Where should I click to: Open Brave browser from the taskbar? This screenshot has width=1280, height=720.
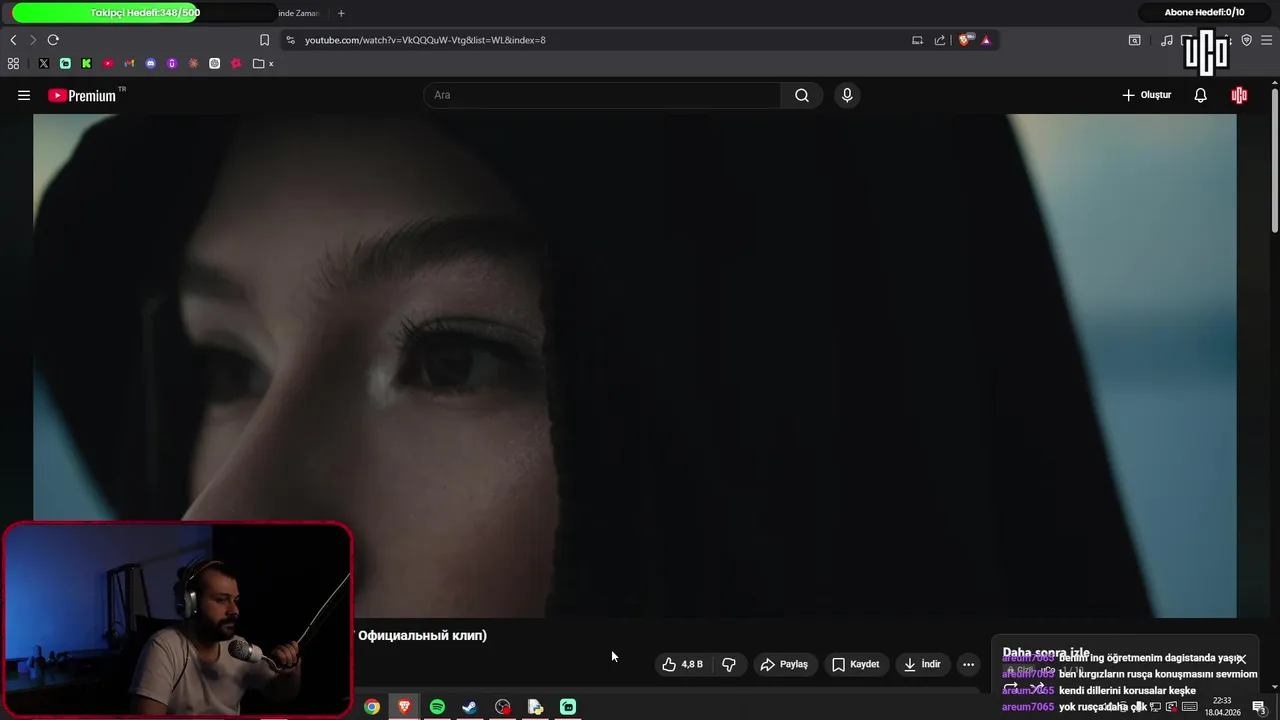click(404, 707)
